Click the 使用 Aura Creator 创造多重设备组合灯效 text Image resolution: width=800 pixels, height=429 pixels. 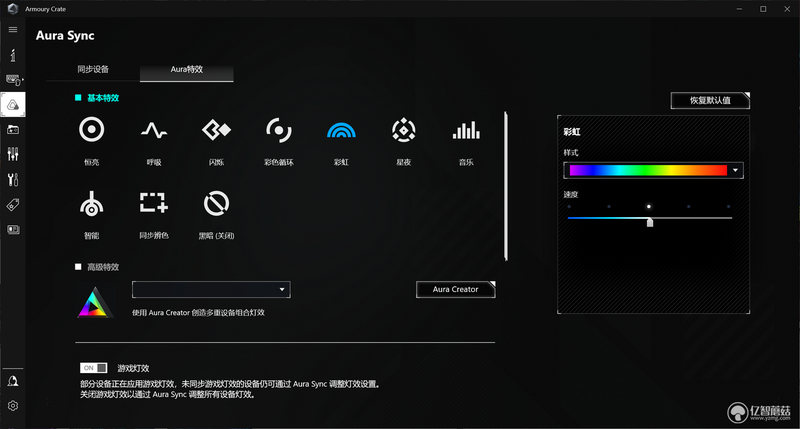coord(198,313)
